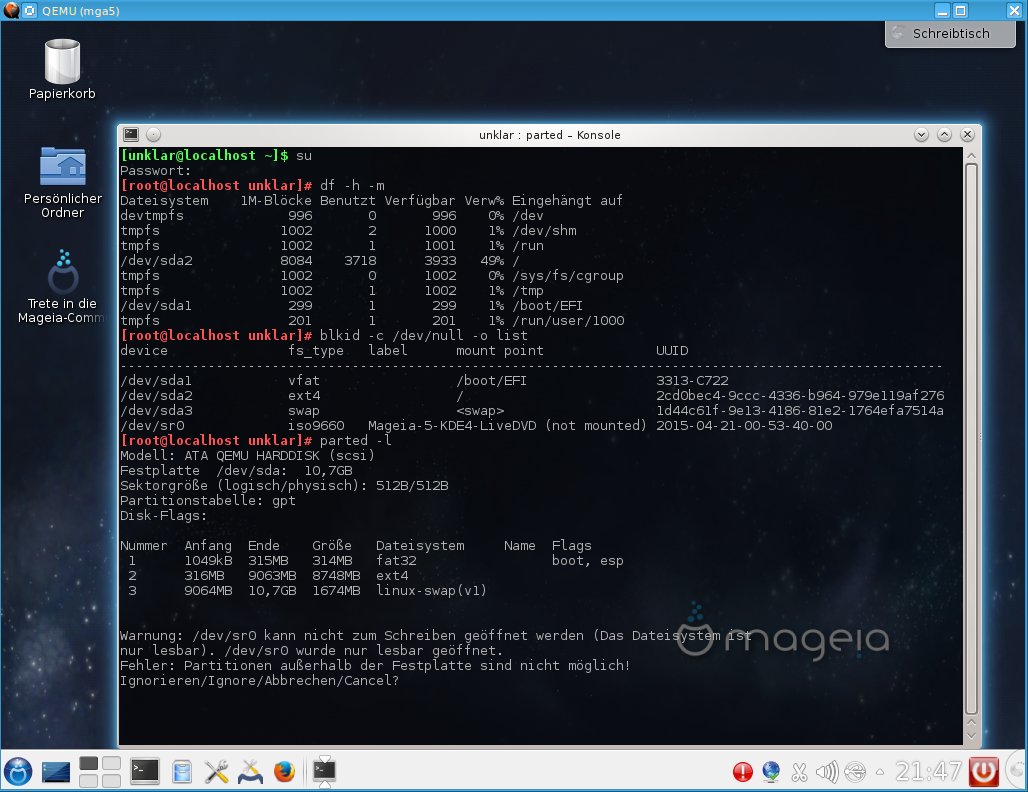
Task: Click the red update alert tray icon
Action: pyautogui.click(x=743, y=772)
